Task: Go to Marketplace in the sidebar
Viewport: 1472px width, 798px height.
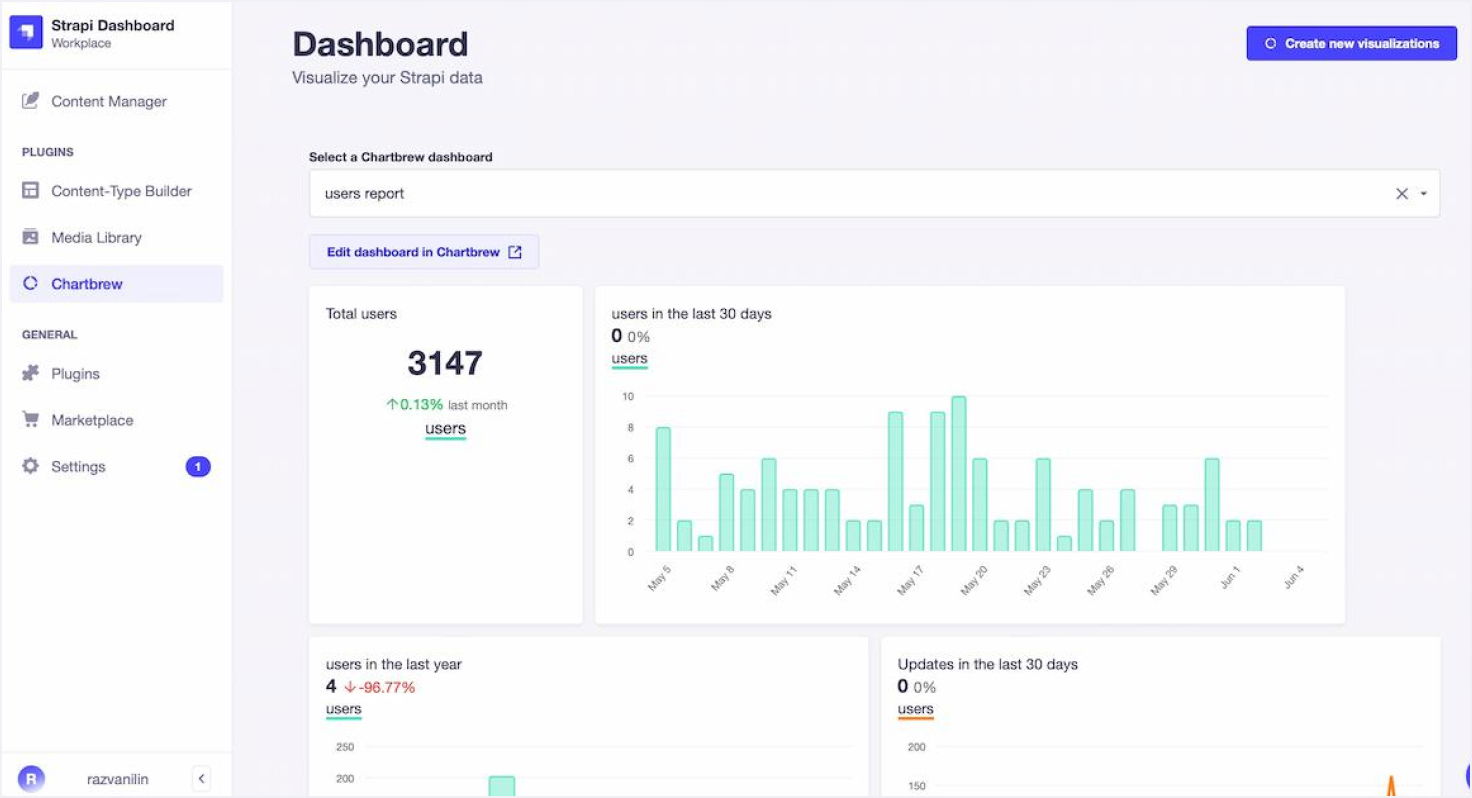Action: click(x=92, y=420)
